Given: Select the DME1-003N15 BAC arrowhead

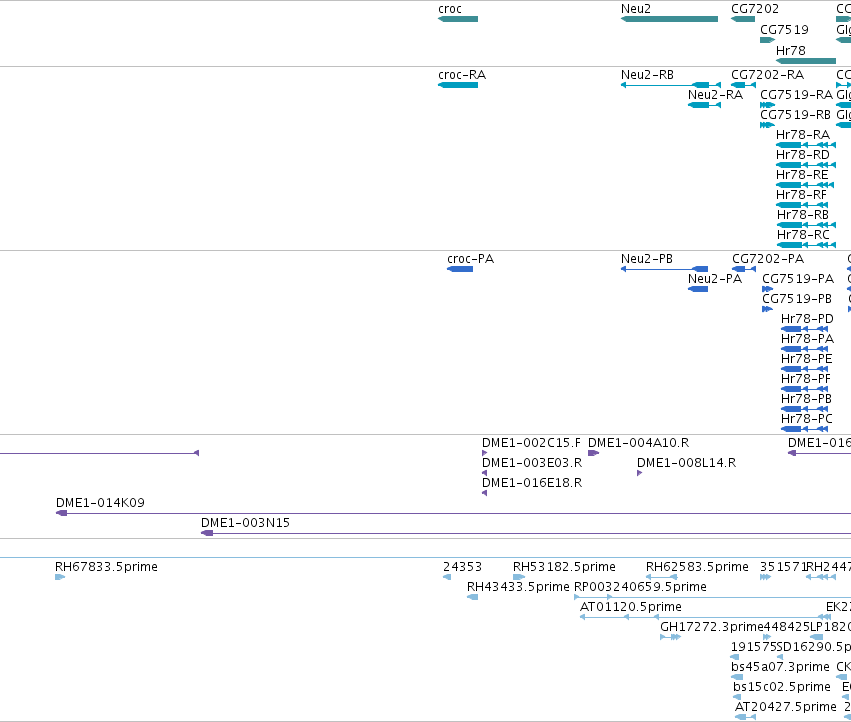Looking at the screenshot, I should pos(207,533).
